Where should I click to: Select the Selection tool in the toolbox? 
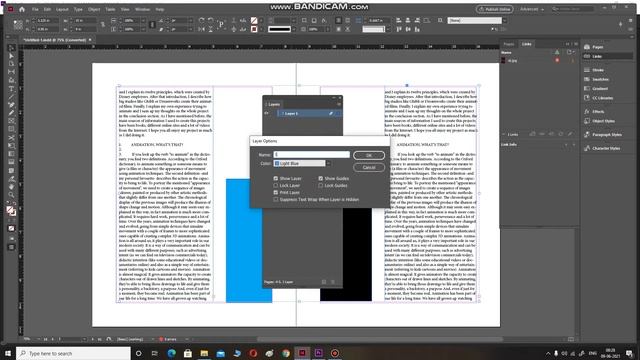coord(11,48)
